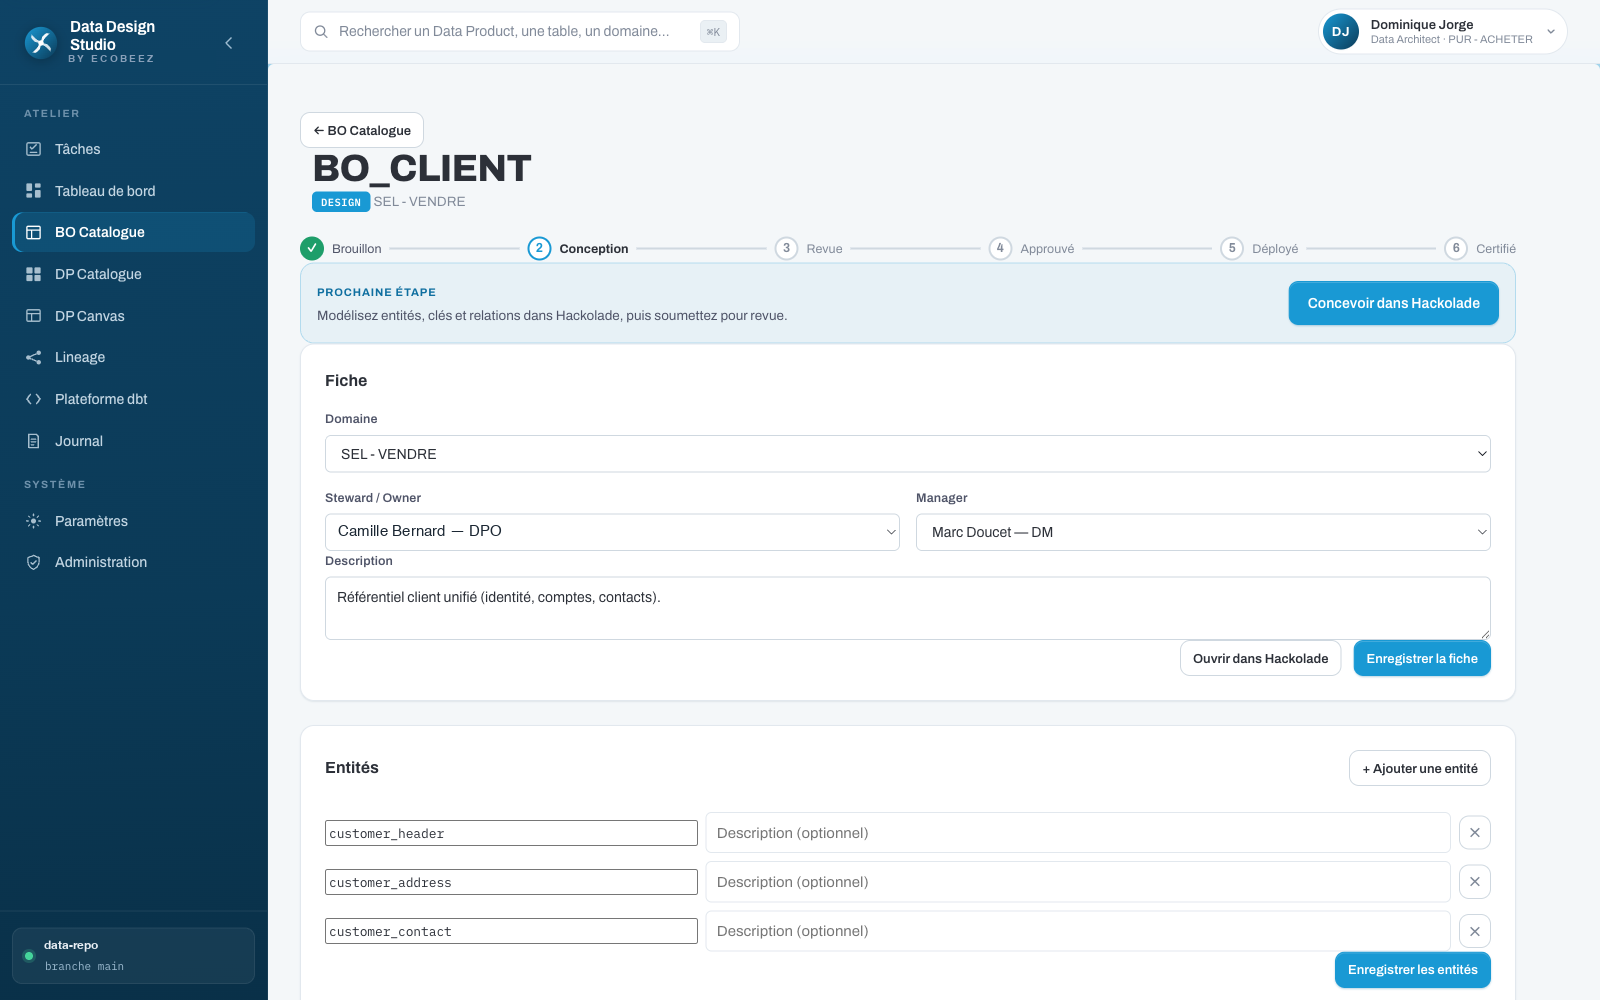Click Ouvrir dans Hackolade
Screen dimensions: 1600x1000
(1260, 658)
